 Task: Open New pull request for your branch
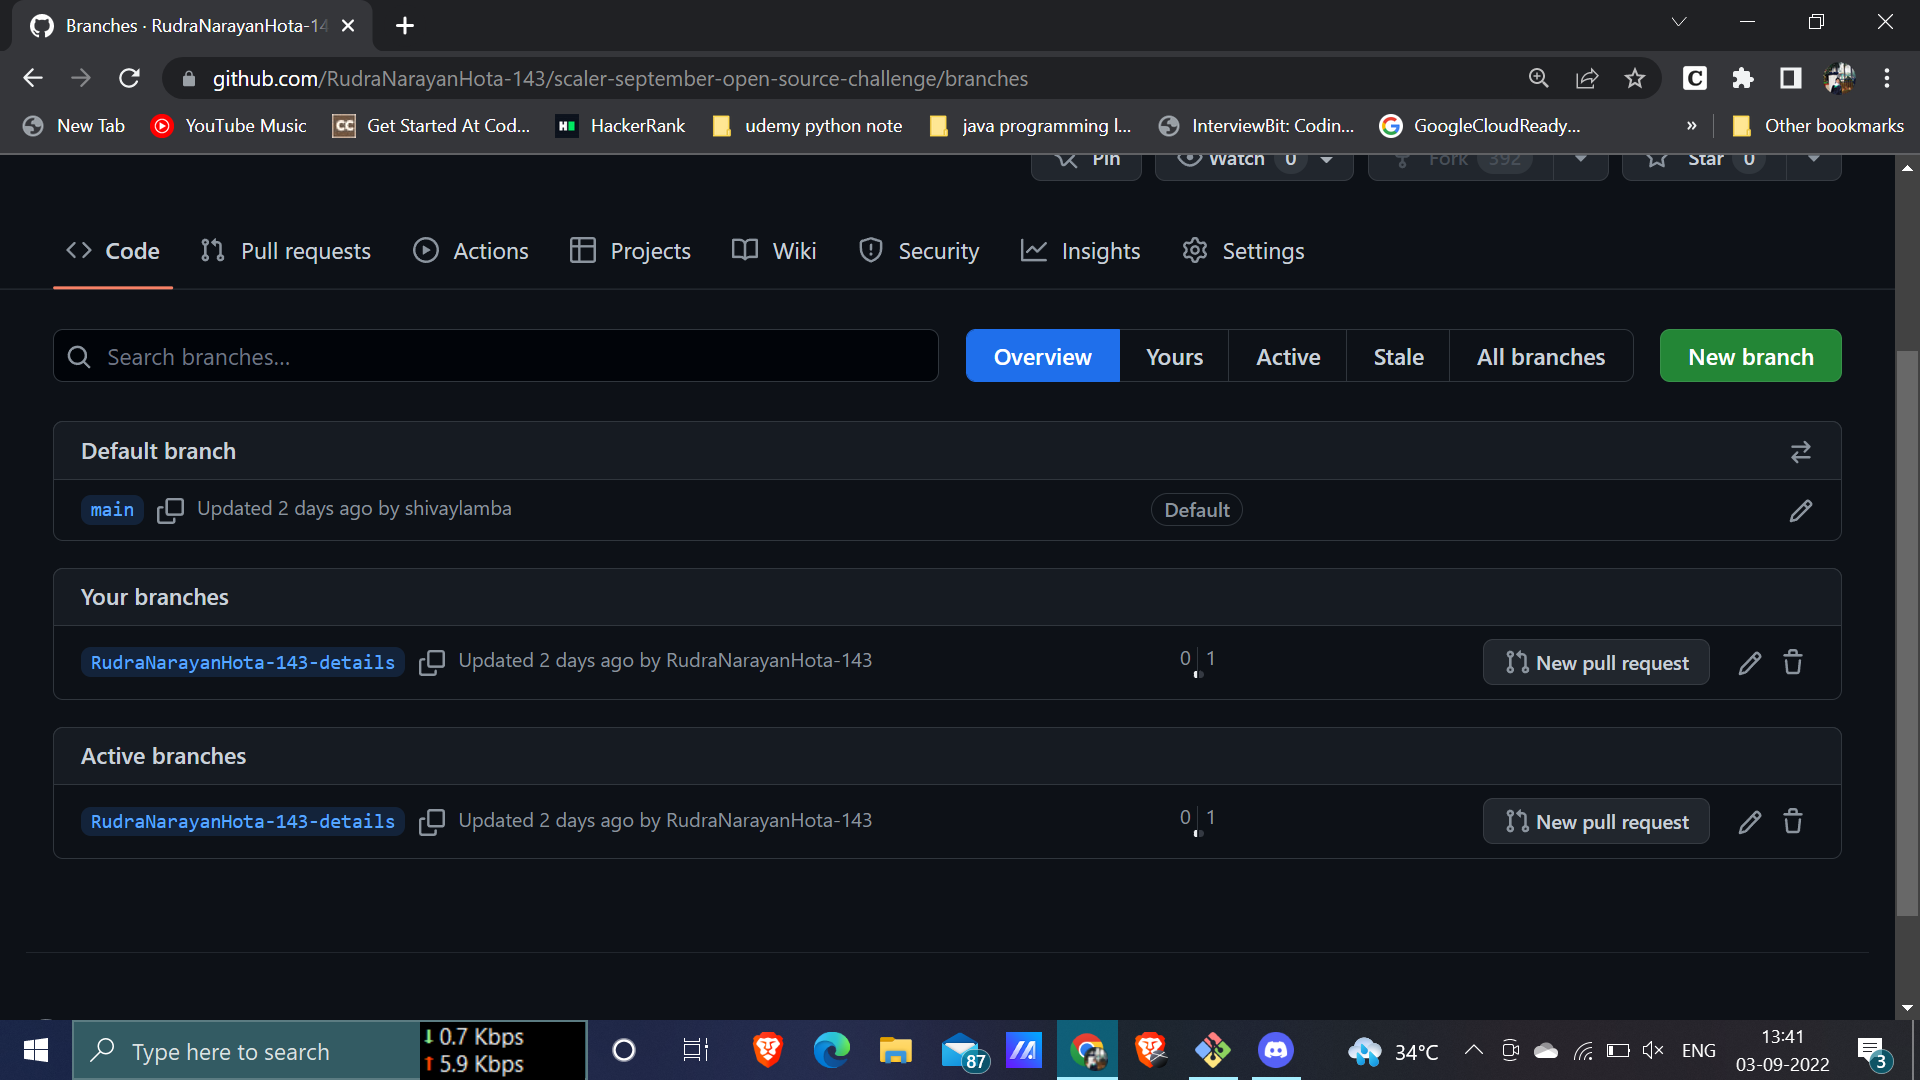1595,662
